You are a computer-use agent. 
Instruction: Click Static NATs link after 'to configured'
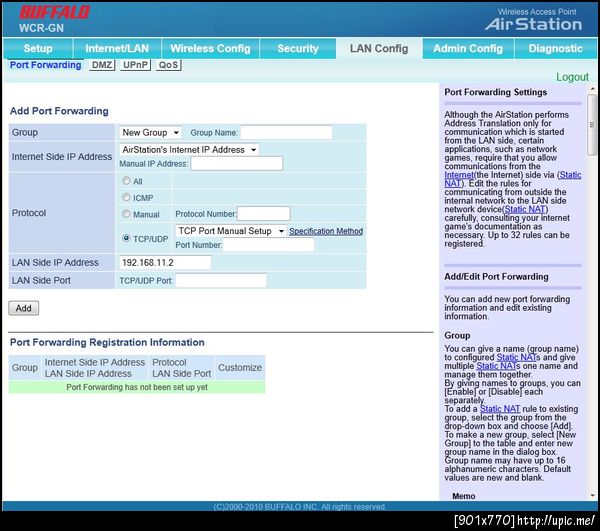click(518, 357)
